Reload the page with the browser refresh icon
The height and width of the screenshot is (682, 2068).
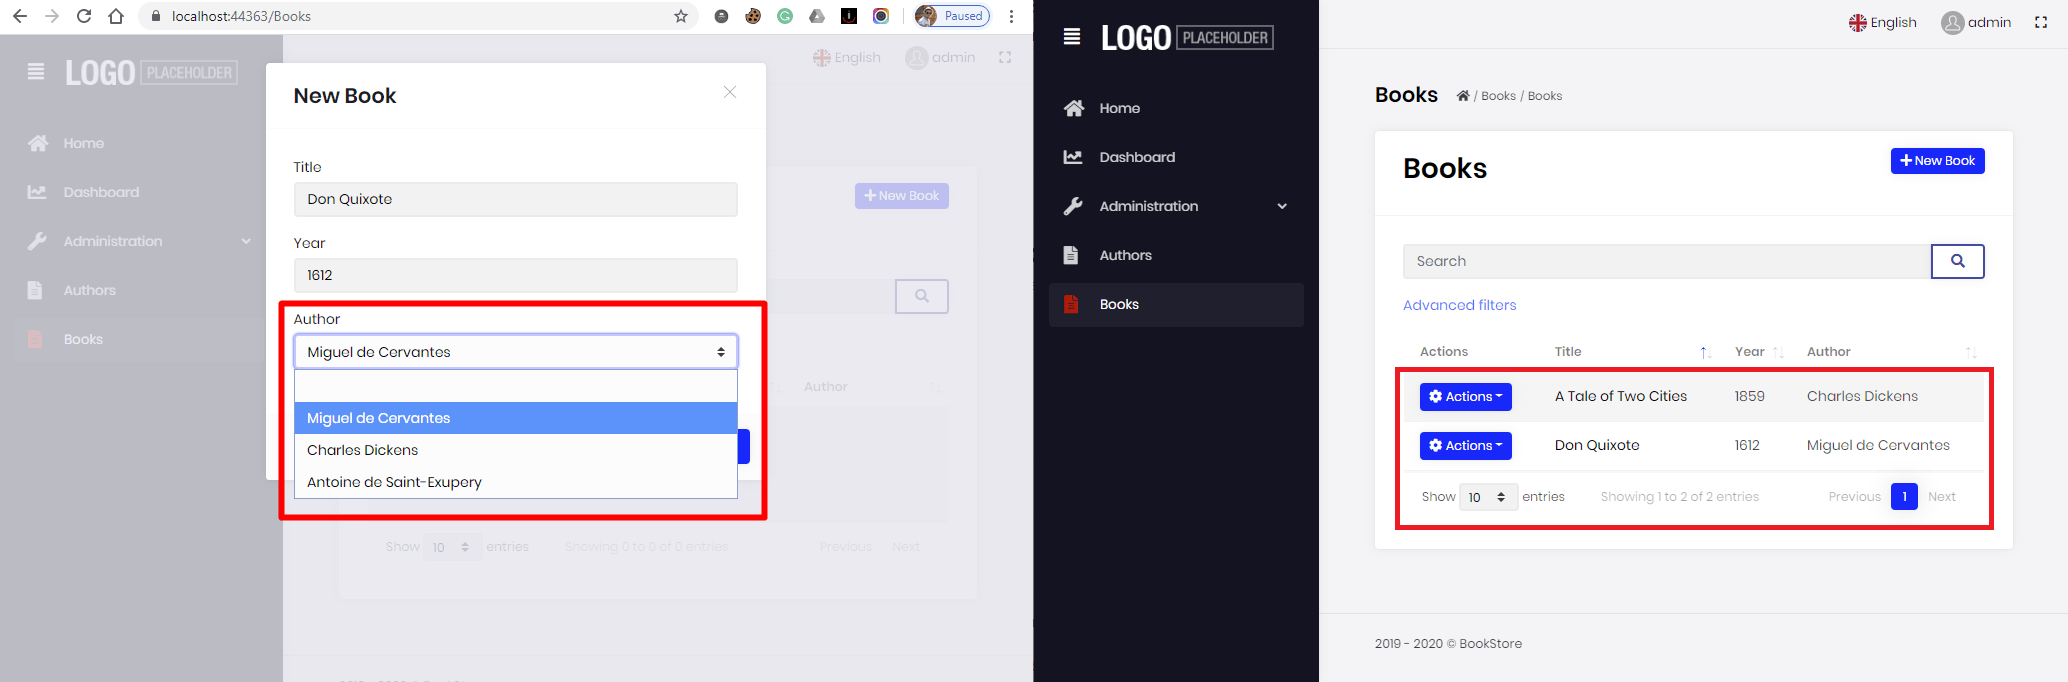(x=84, y=16)
